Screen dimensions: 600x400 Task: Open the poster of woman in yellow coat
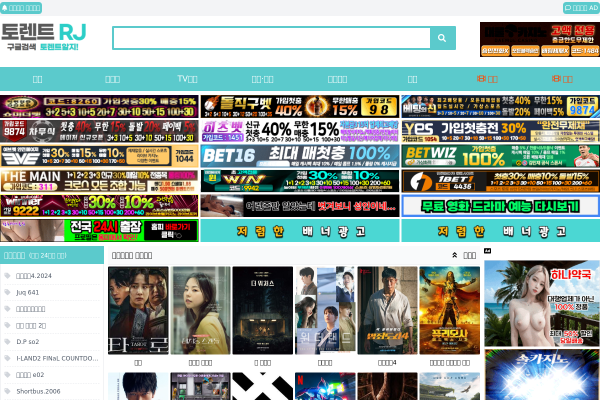[x=201, y=310]
